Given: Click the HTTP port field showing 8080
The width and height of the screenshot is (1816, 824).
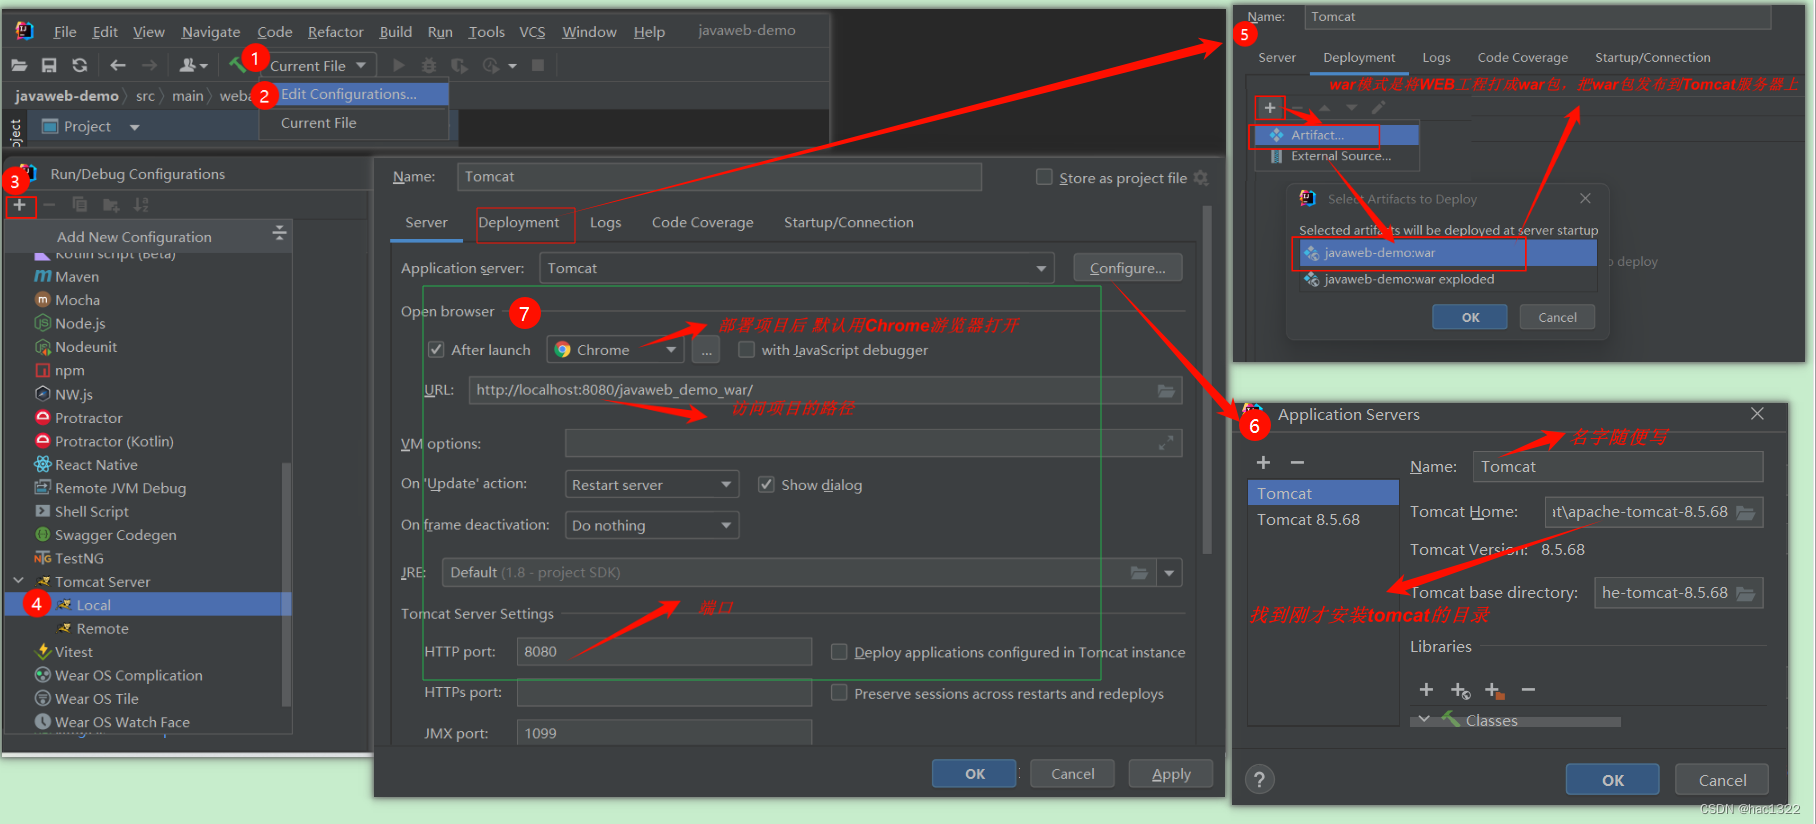Looking at the screenshot, I should tap(664, 652).
